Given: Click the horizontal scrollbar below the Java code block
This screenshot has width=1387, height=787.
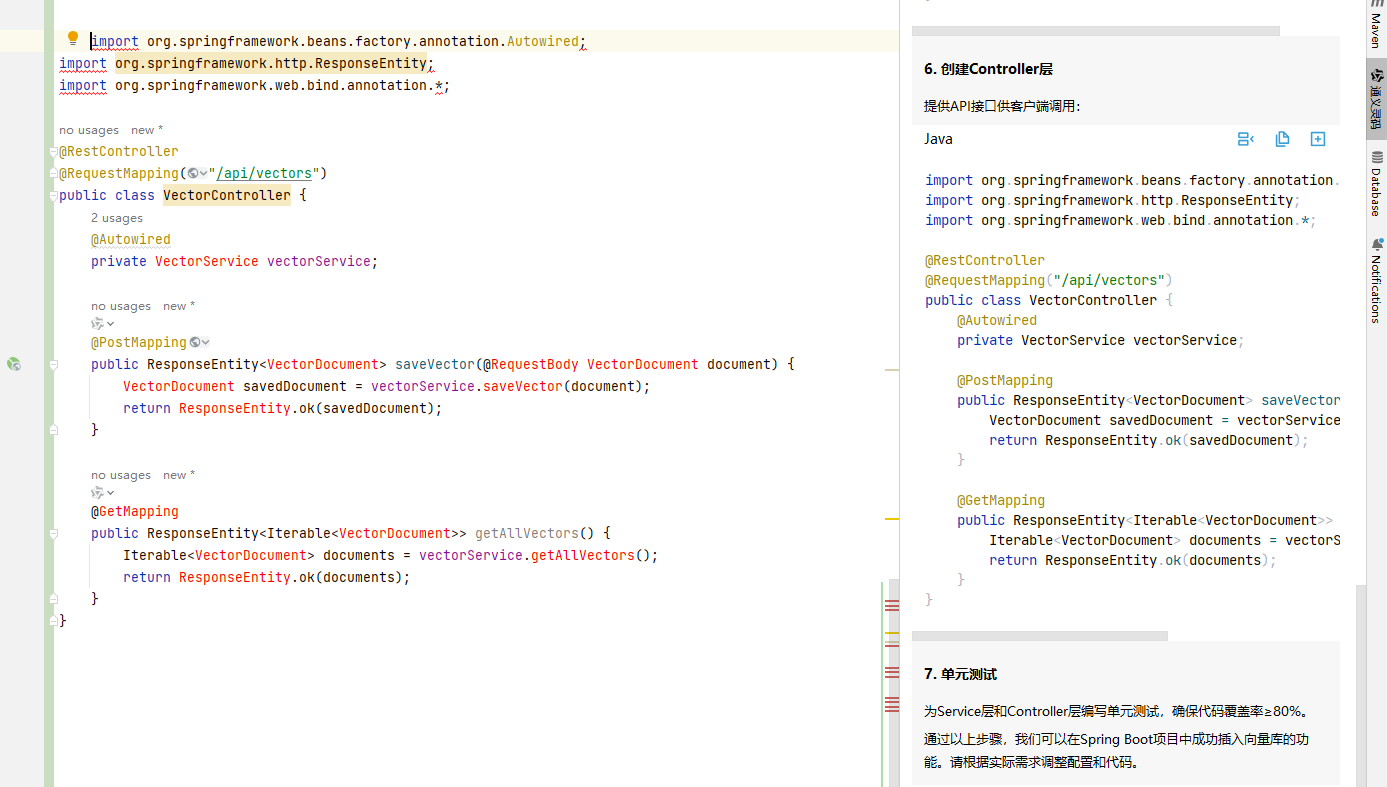Looking at the screenshot, I should [1040, 636].
